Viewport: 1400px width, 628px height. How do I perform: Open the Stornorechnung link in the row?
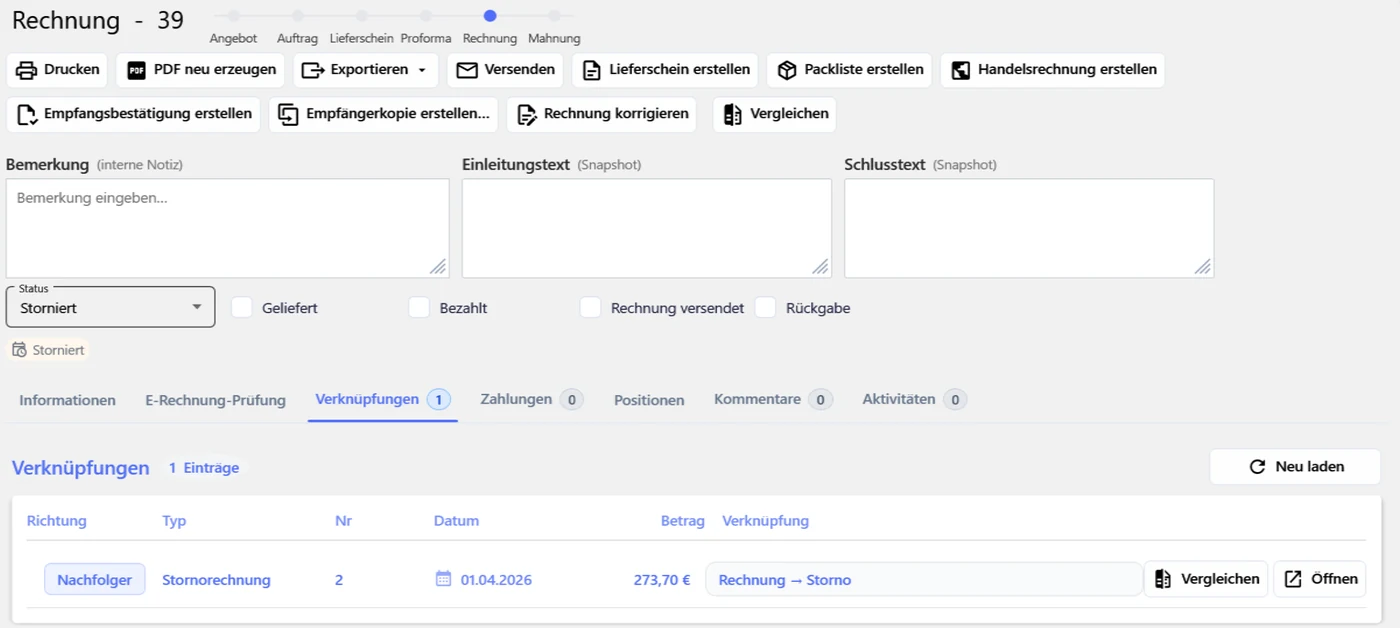[x=216, y=580]
